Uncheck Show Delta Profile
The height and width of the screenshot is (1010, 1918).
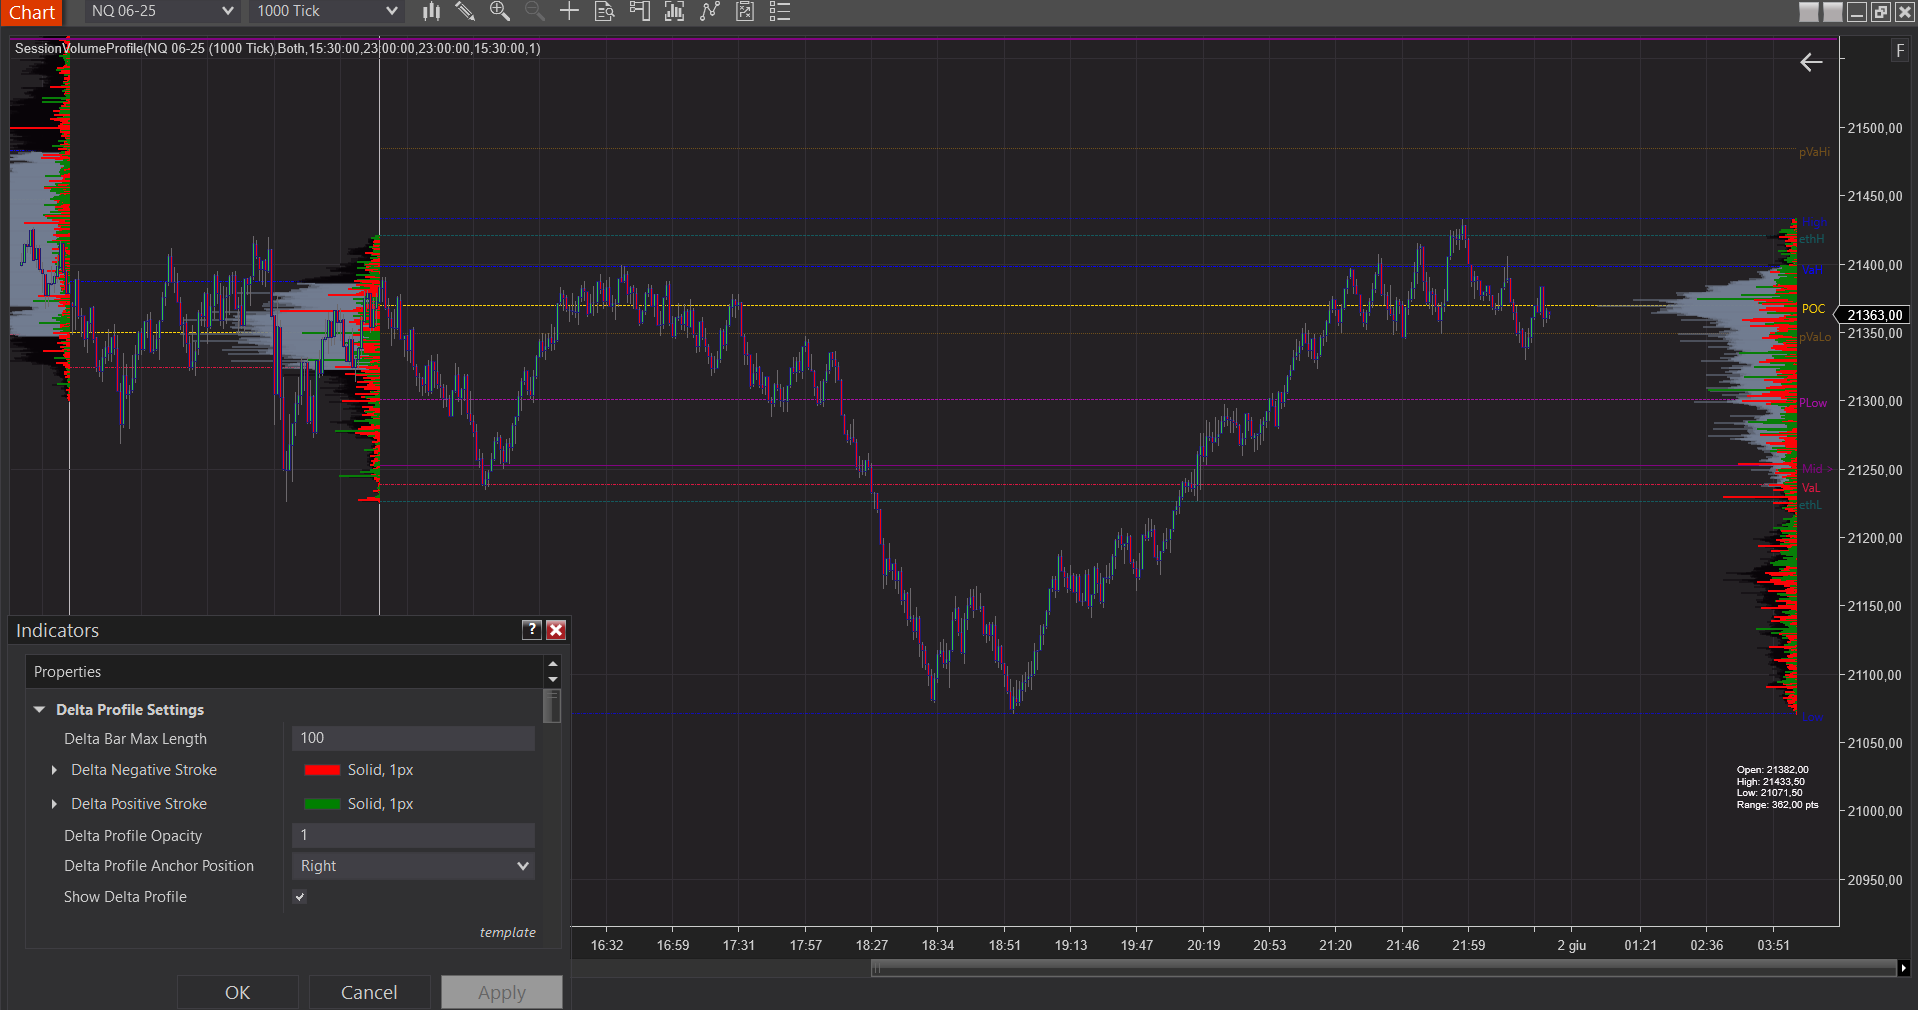pyautogui.click(x=298, y=897)
